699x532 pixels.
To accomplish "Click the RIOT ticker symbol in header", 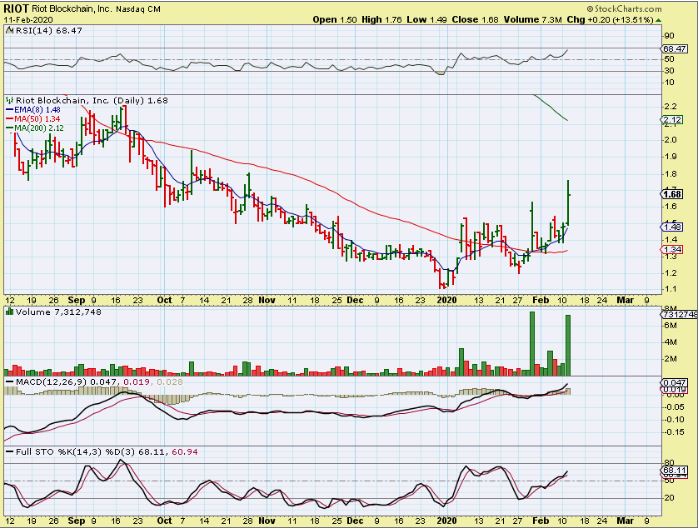I will point(16,8).
